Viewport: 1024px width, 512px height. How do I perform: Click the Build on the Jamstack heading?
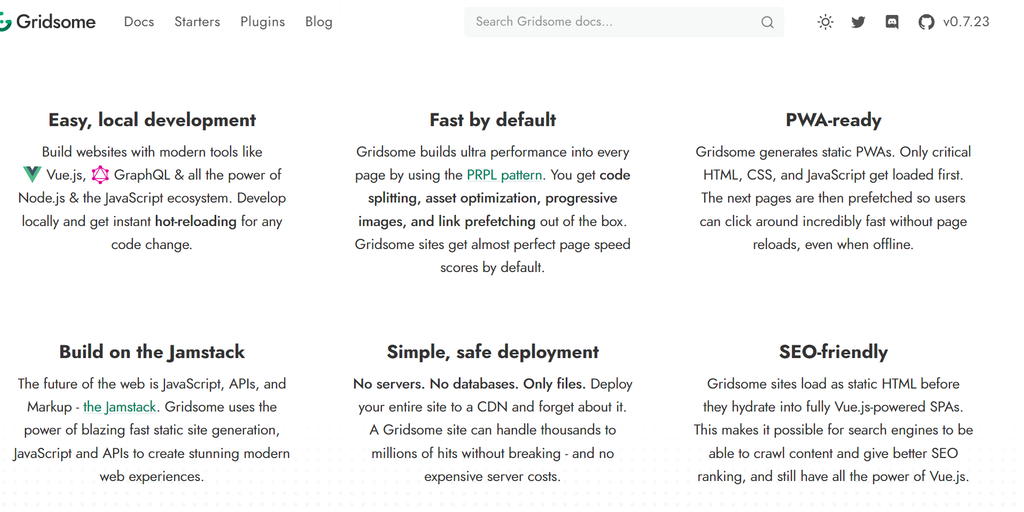(x=152, y=352)
